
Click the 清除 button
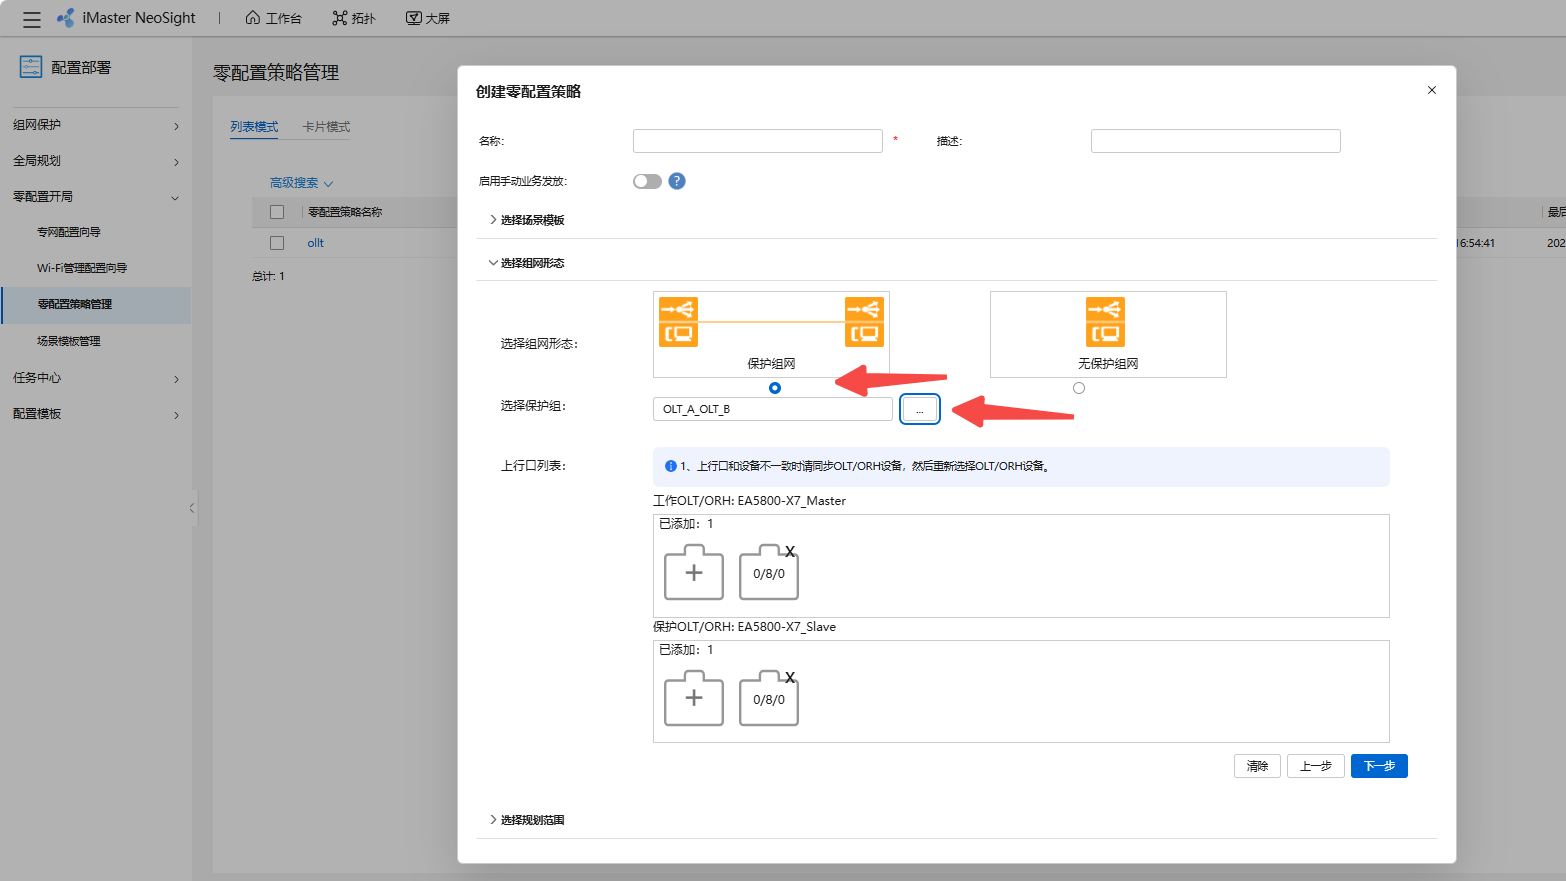click(1257, 766)
